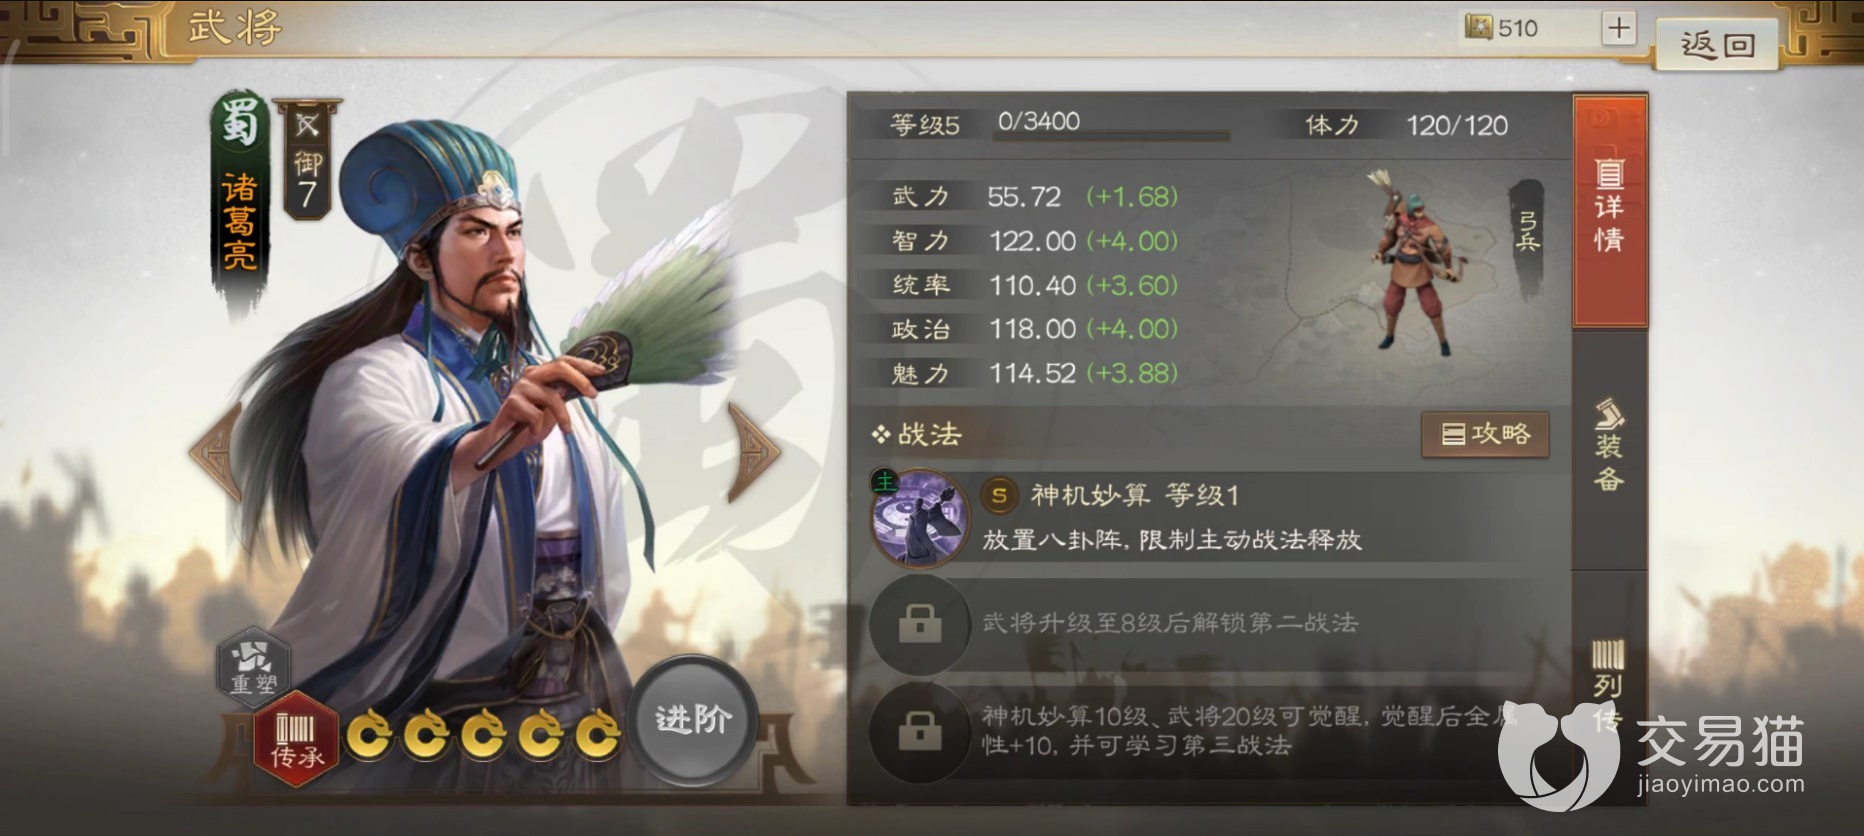Image resolution: width=1864 pixels, height=836 pixels.
Task: Show previous general with left arrow
Action: (216, 451)
